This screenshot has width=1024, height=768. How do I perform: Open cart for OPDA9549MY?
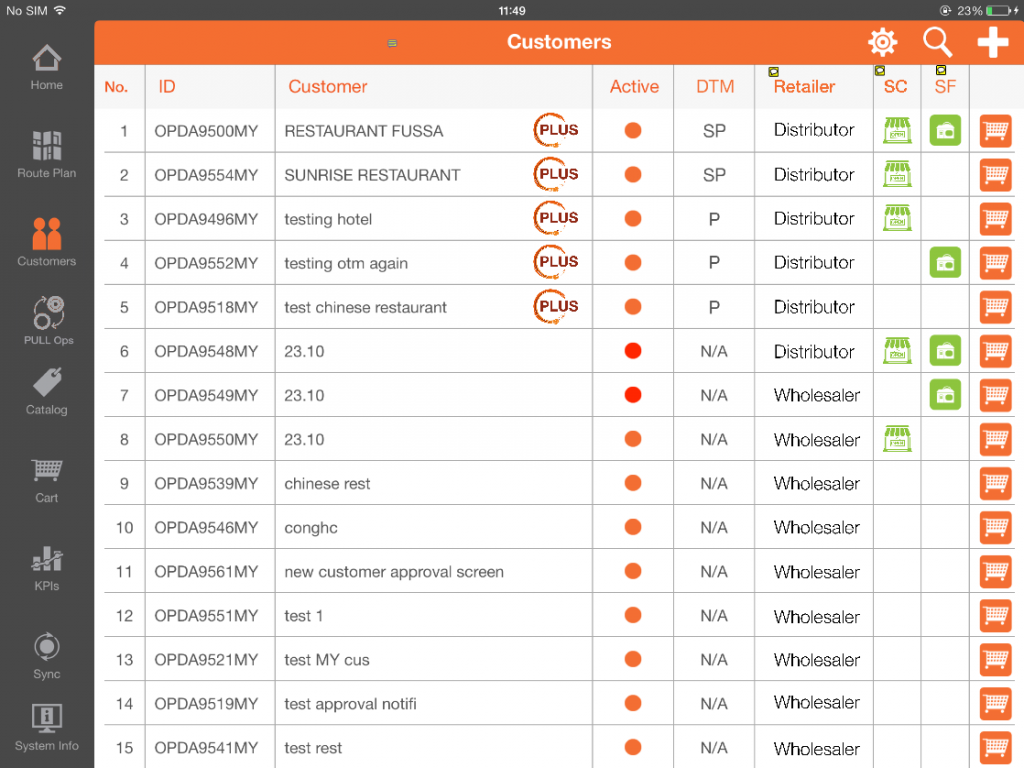coord(995,395)
